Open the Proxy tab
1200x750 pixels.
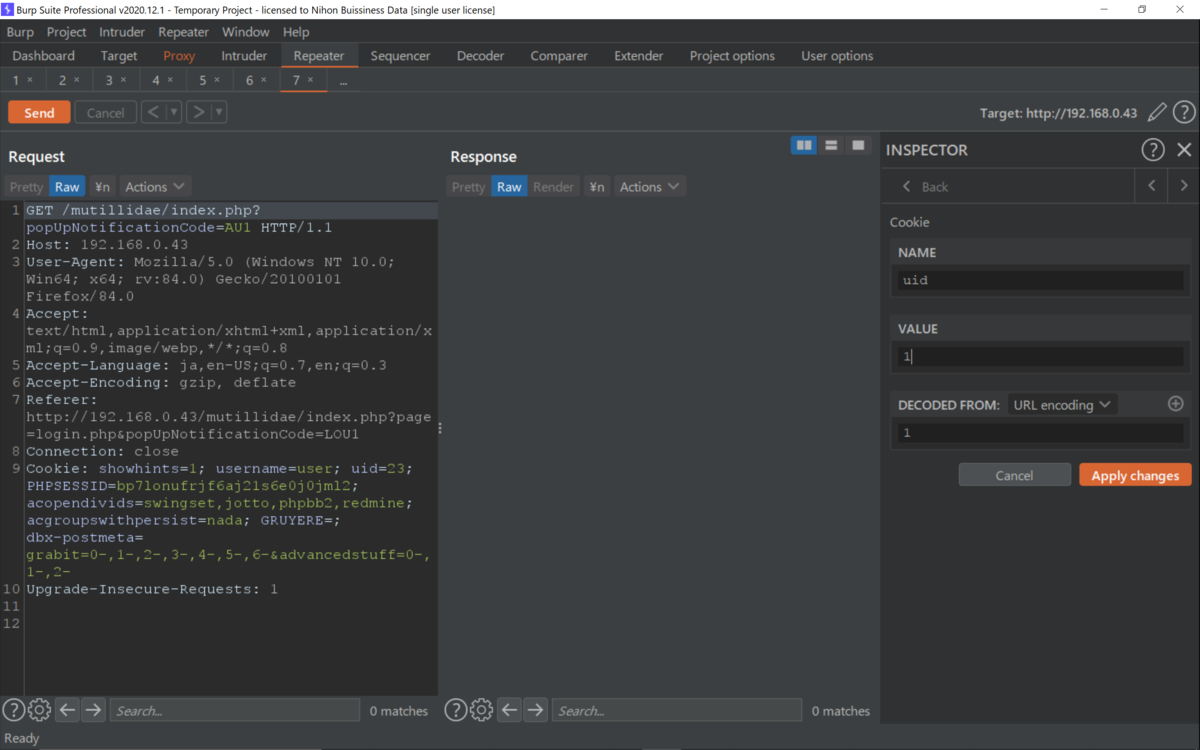pyautogui.click(x=179, y=56)
